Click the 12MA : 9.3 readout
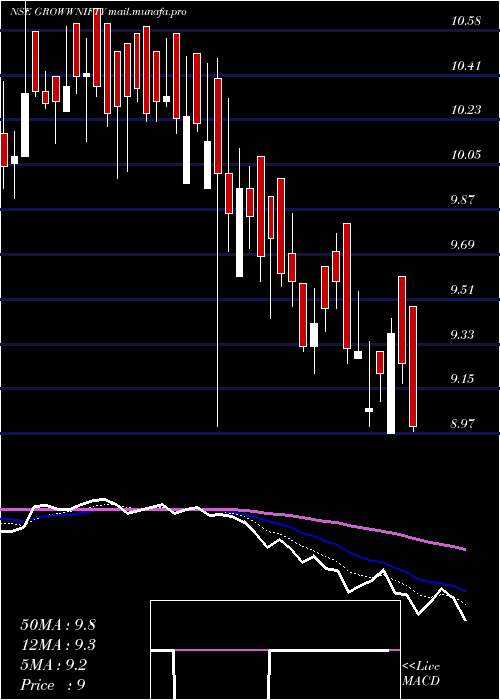The image size is (500, 700). (58, 645)
